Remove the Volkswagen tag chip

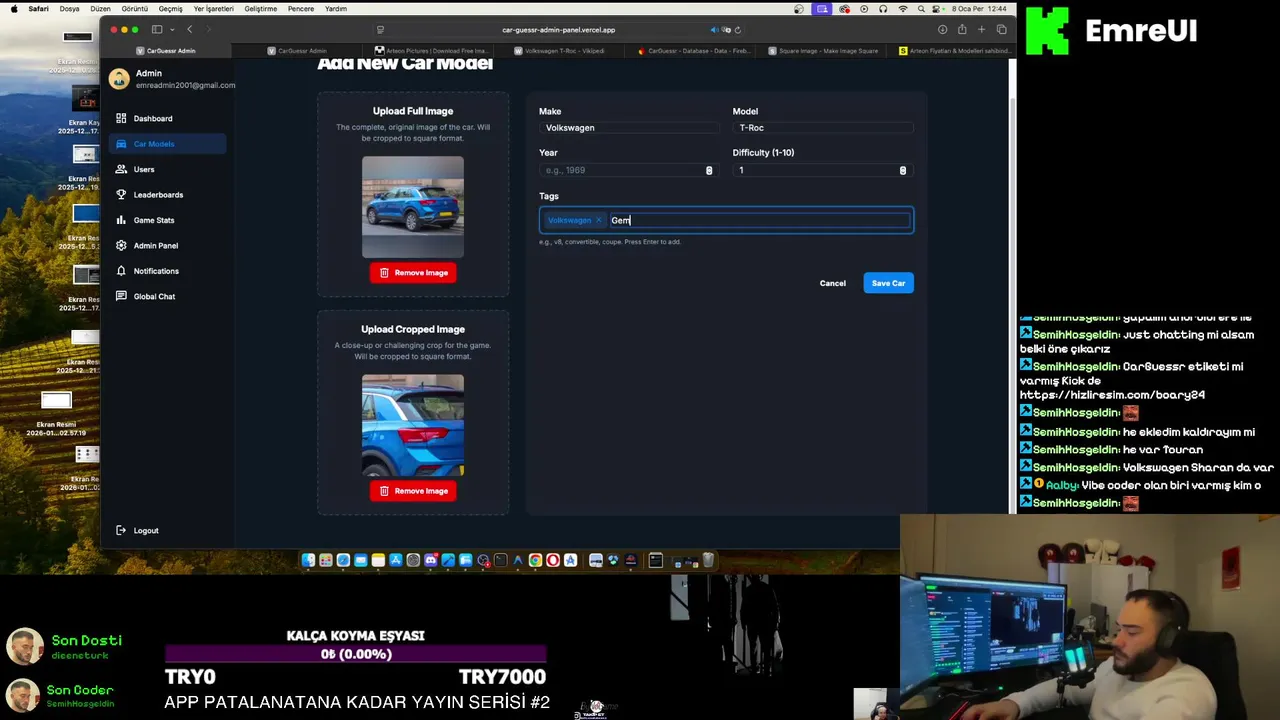(x=599, y=220)
